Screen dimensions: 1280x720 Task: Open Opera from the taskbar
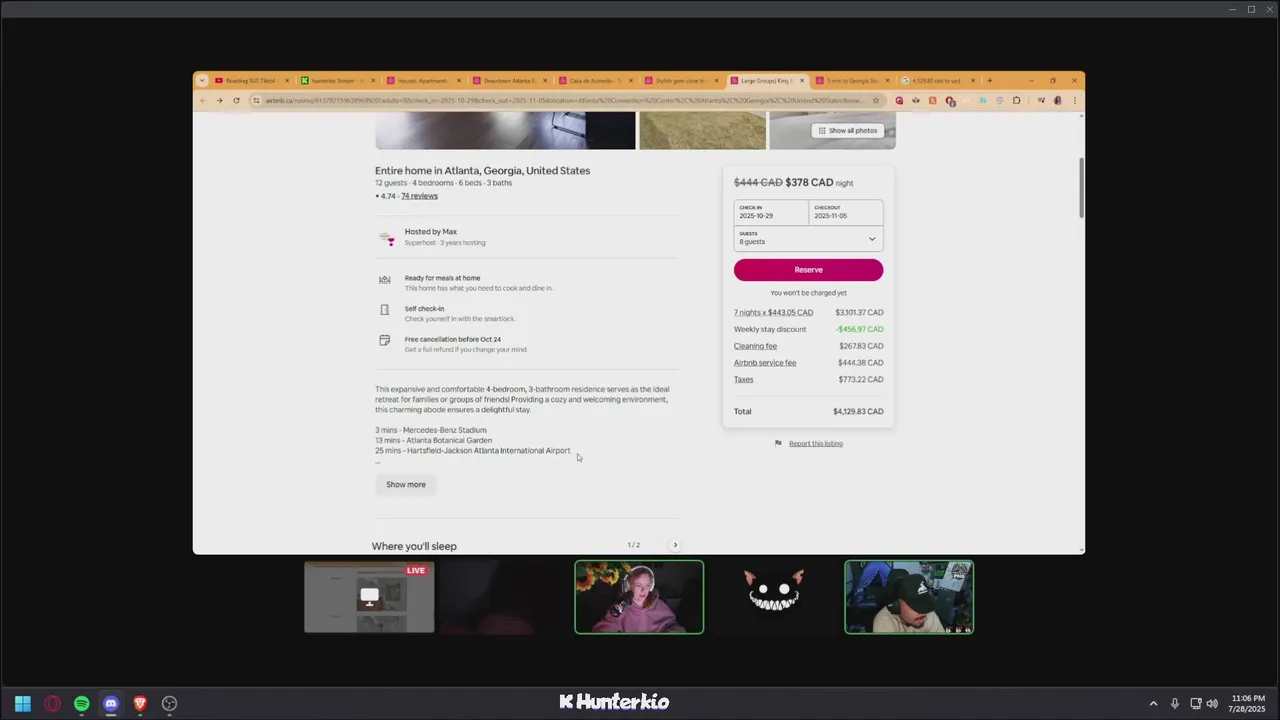click(x=52, y=704)
